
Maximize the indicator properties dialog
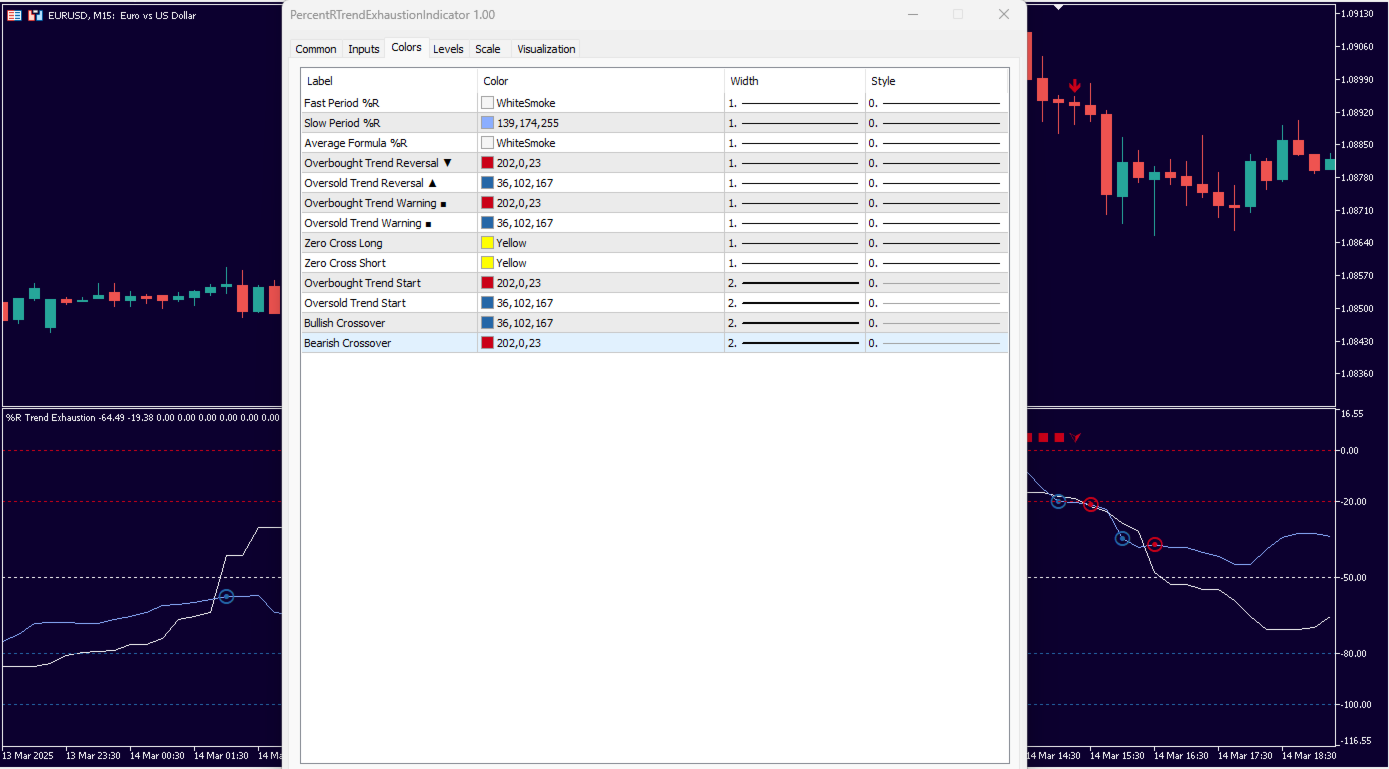pos(958,14)
